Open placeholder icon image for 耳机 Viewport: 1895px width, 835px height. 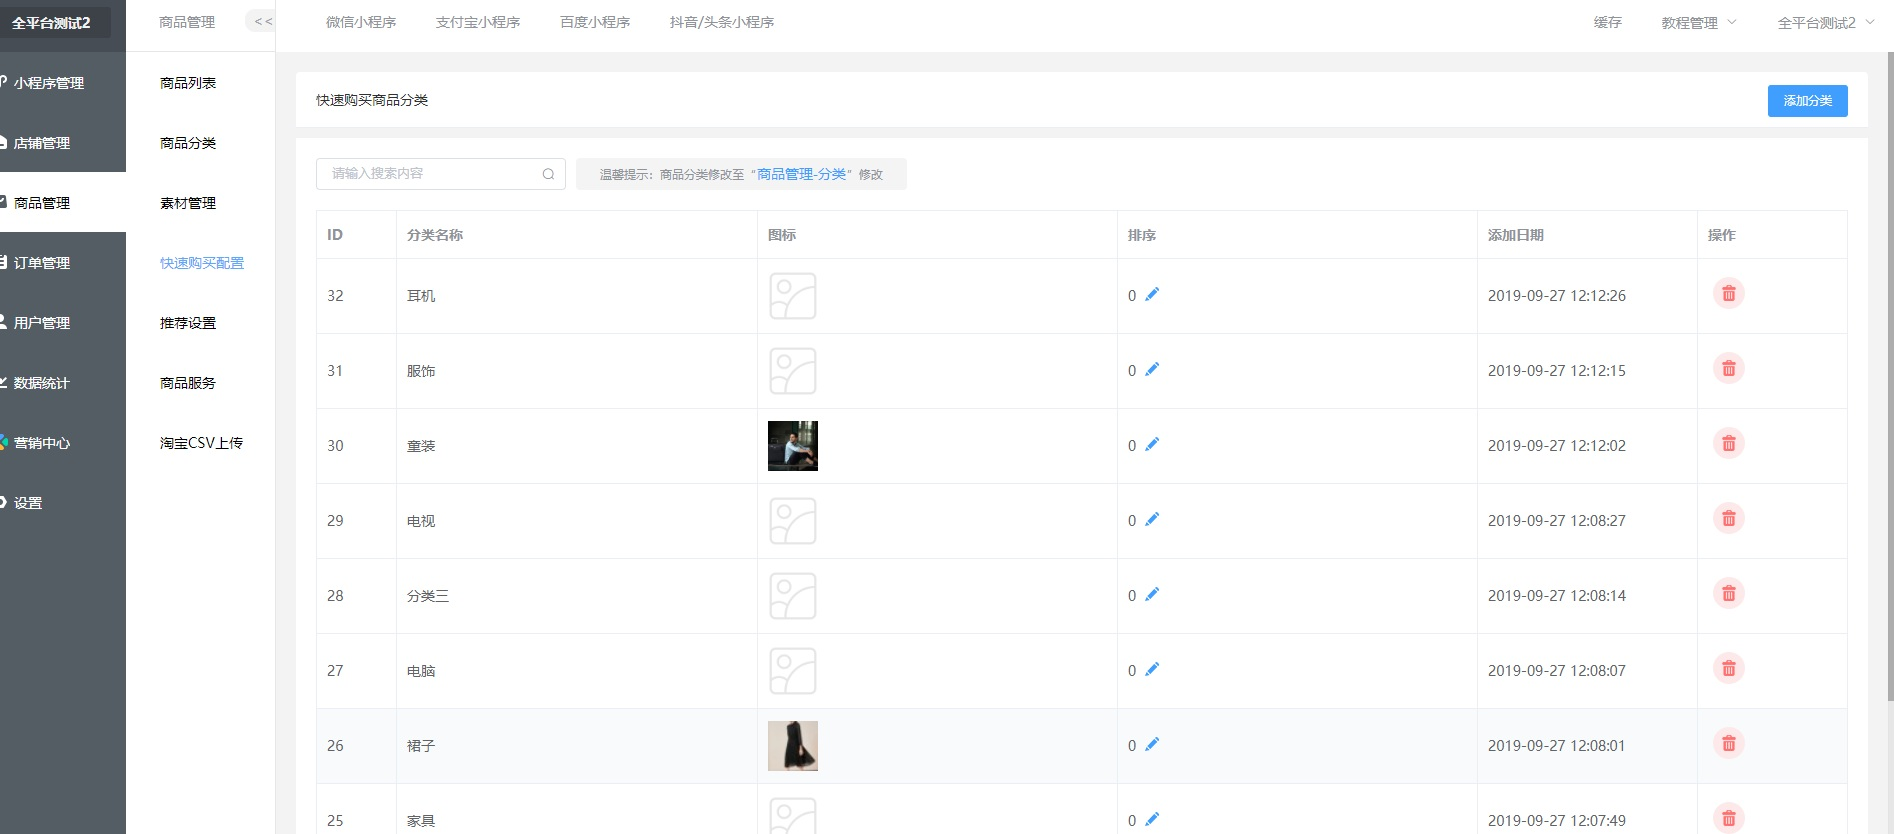click(x=793, y=296)
